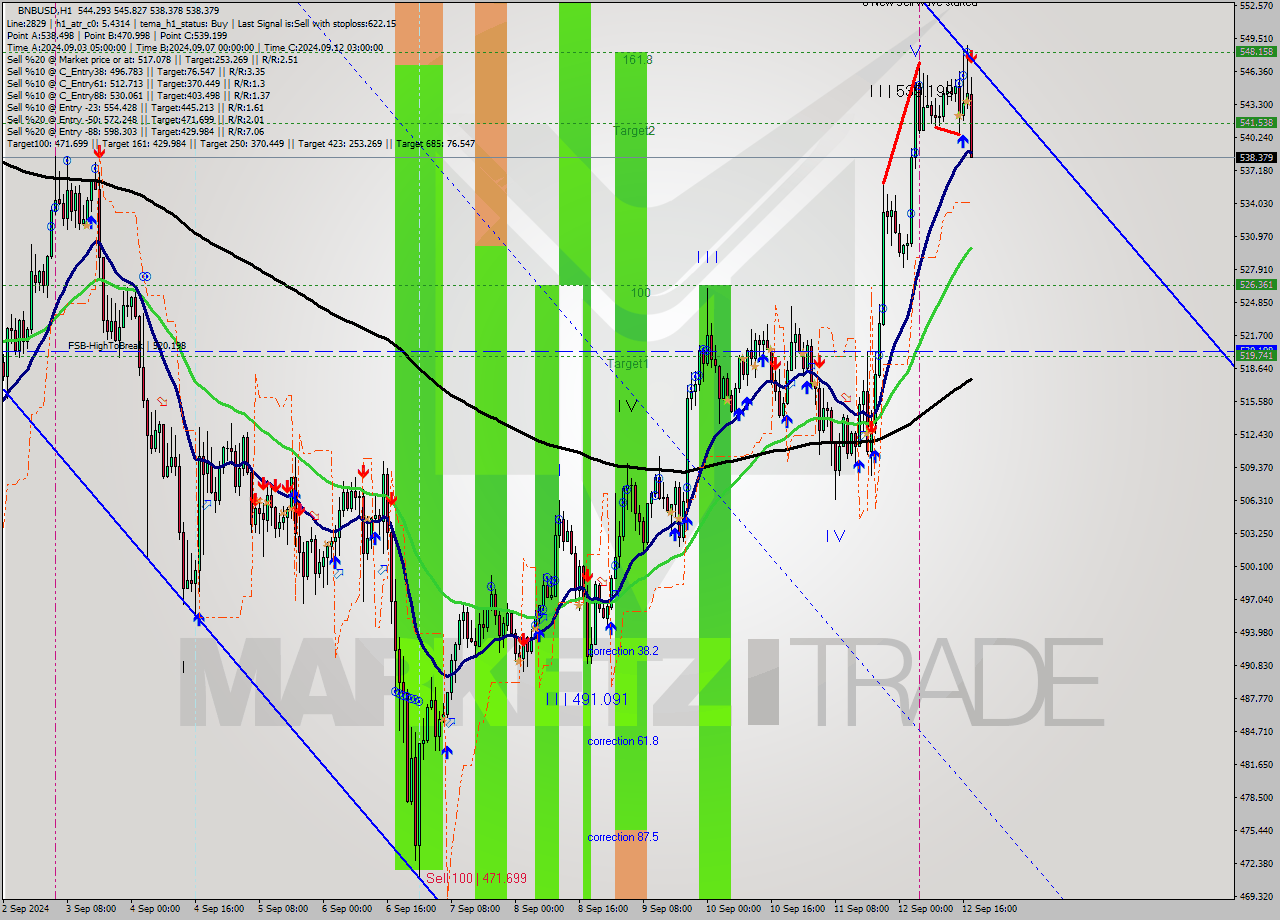Image resolution: width=1280 pixels, height=920 pixels.
Task: Click the 'Target 685: 76.547' value
Action: [x=436, y=143]
